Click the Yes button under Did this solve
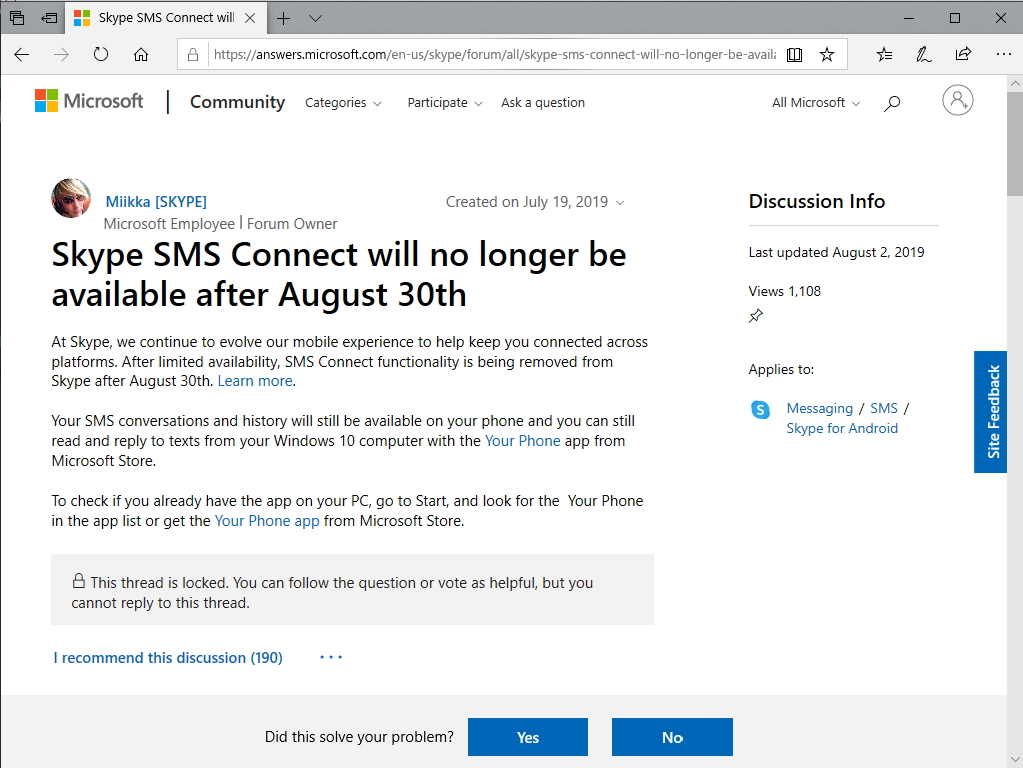 tap(527, 737)
